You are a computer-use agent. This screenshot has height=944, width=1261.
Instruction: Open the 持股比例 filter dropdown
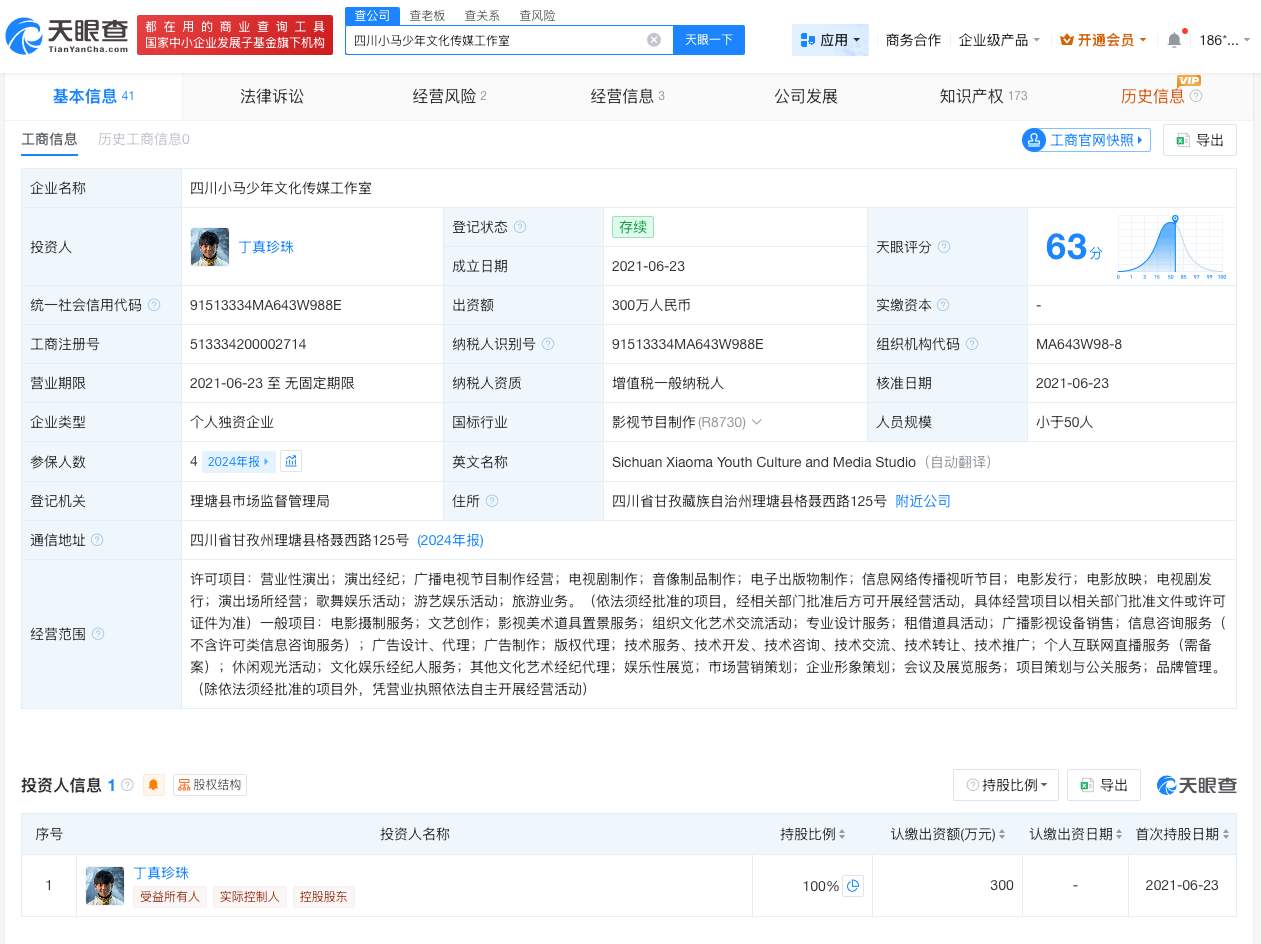click(x=1006, y=785)
